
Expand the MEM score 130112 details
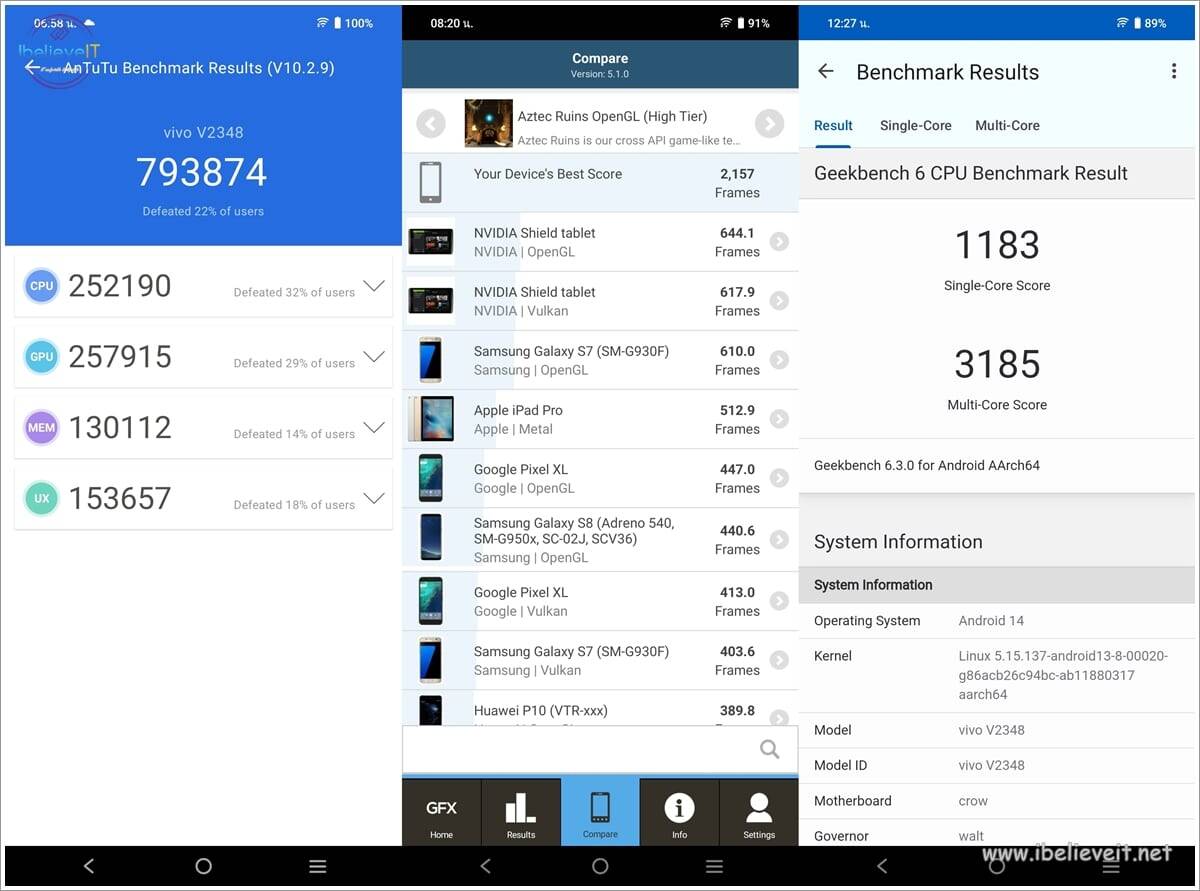(x=374, y=428)
